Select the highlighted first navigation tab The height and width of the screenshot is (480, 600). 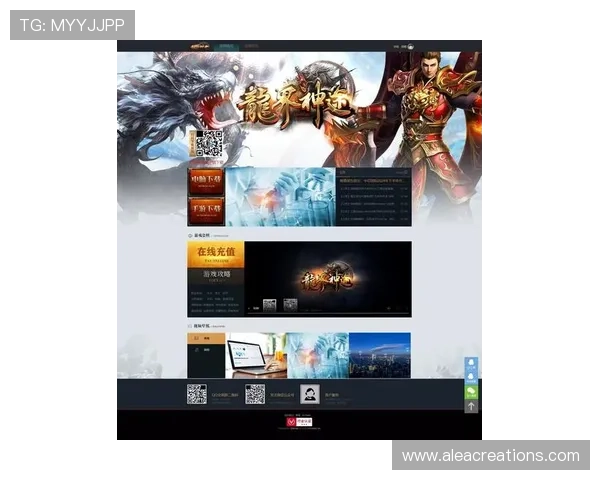coord(228,46)
